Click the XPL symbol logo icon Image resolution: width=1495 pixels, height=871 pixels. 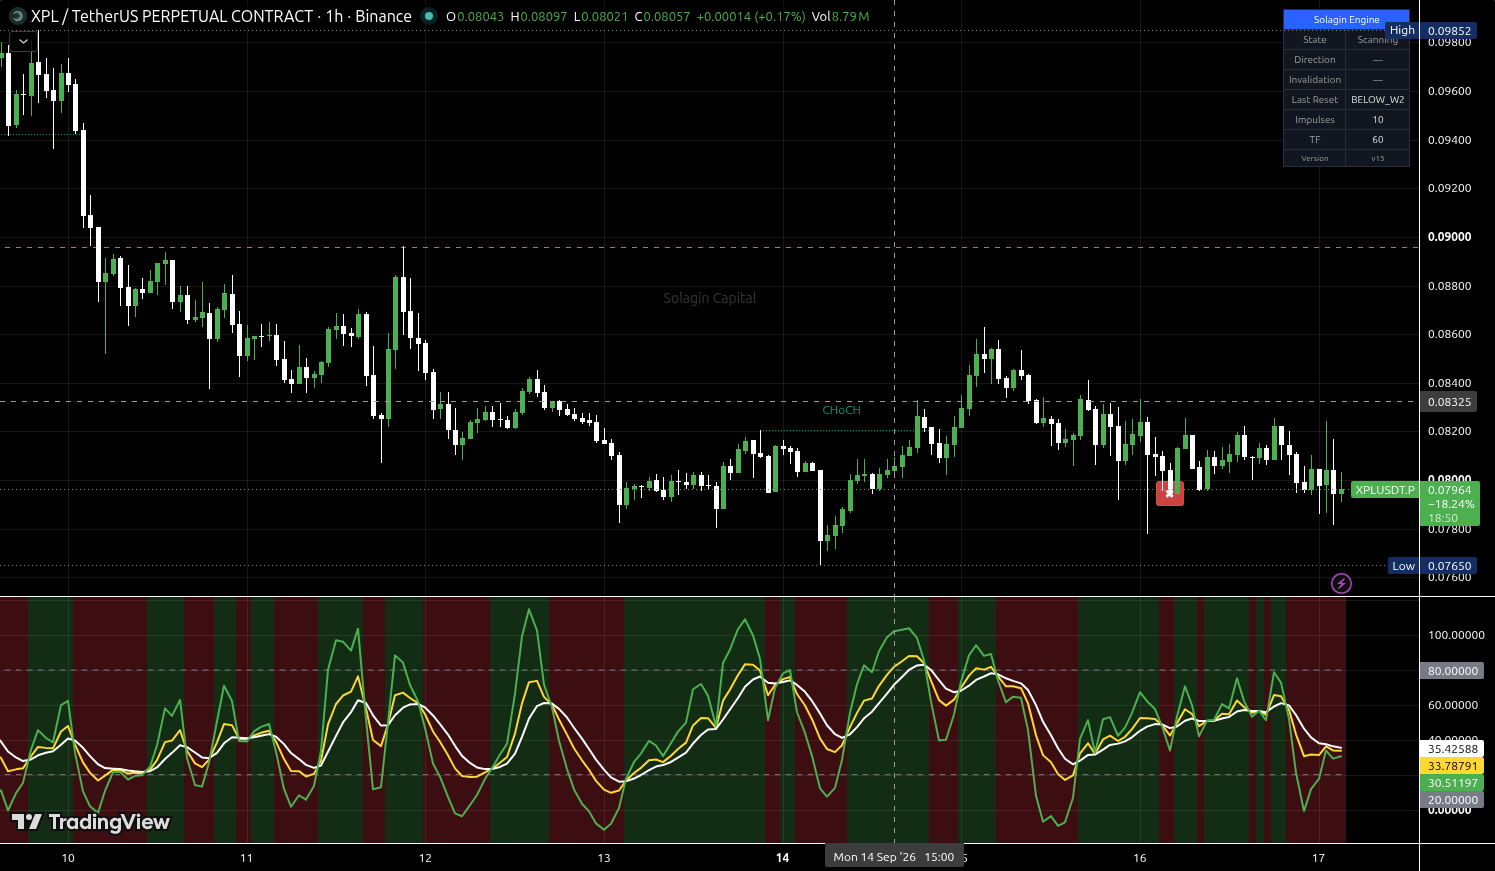click(17, 16)
